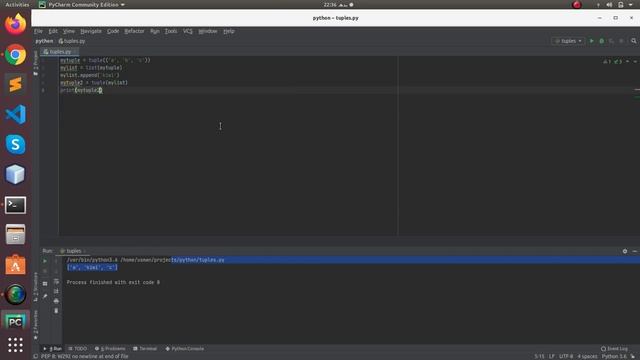
Task: Open the Code menu
Action: tap(113, 31)
